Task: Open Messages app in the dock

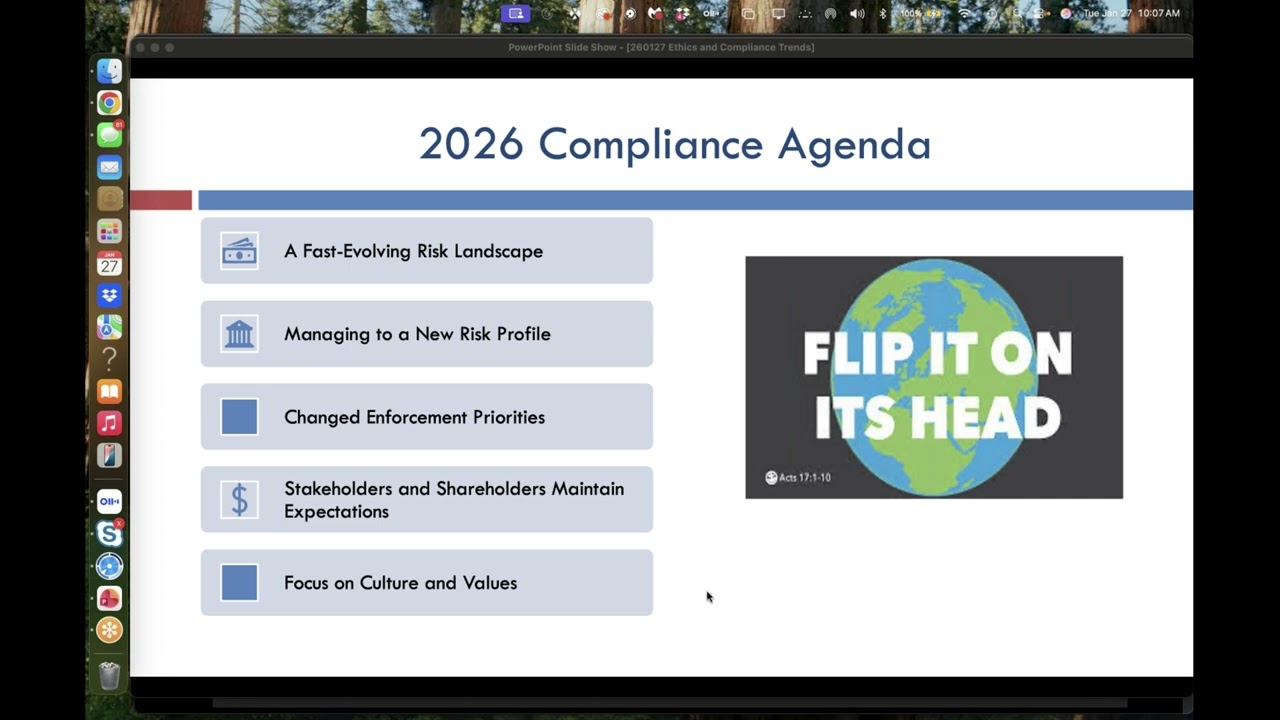Action: (109, 135)
